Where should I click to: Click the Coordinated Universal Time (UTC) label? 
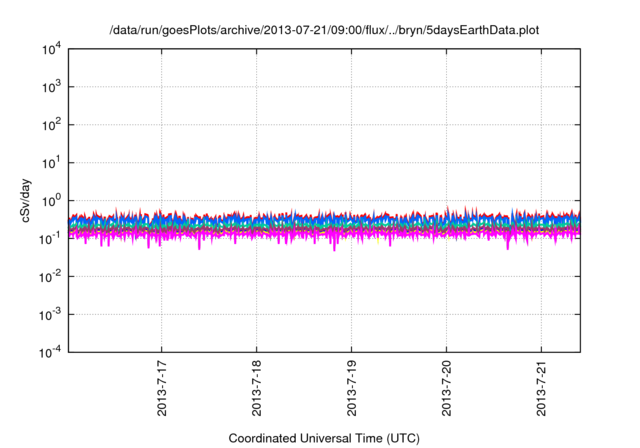[324, 438]
